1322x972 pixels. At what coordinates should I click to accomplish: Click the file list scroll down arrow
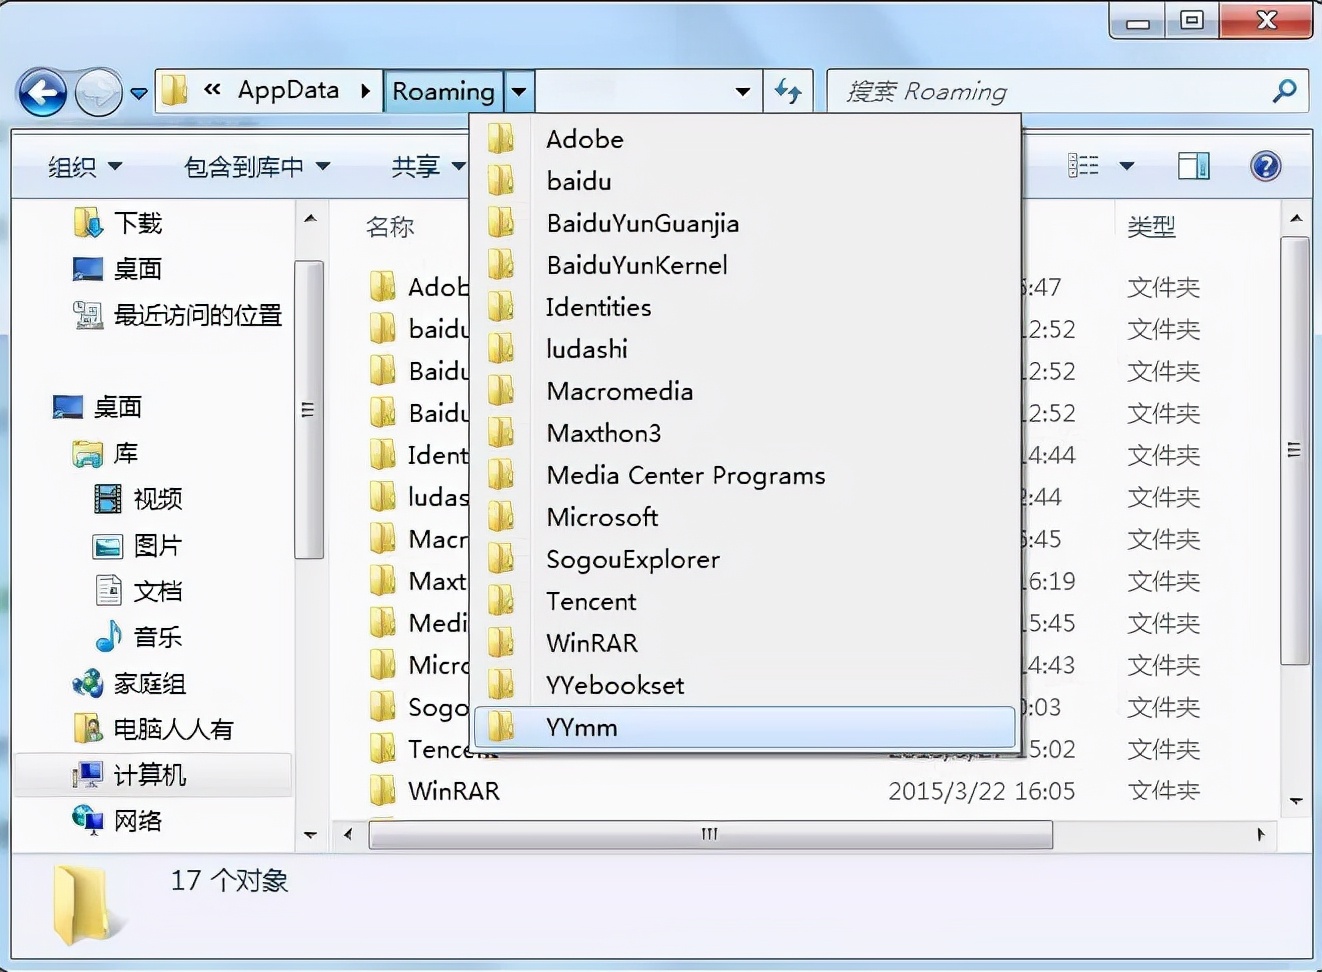click(x=1296, y=800)
